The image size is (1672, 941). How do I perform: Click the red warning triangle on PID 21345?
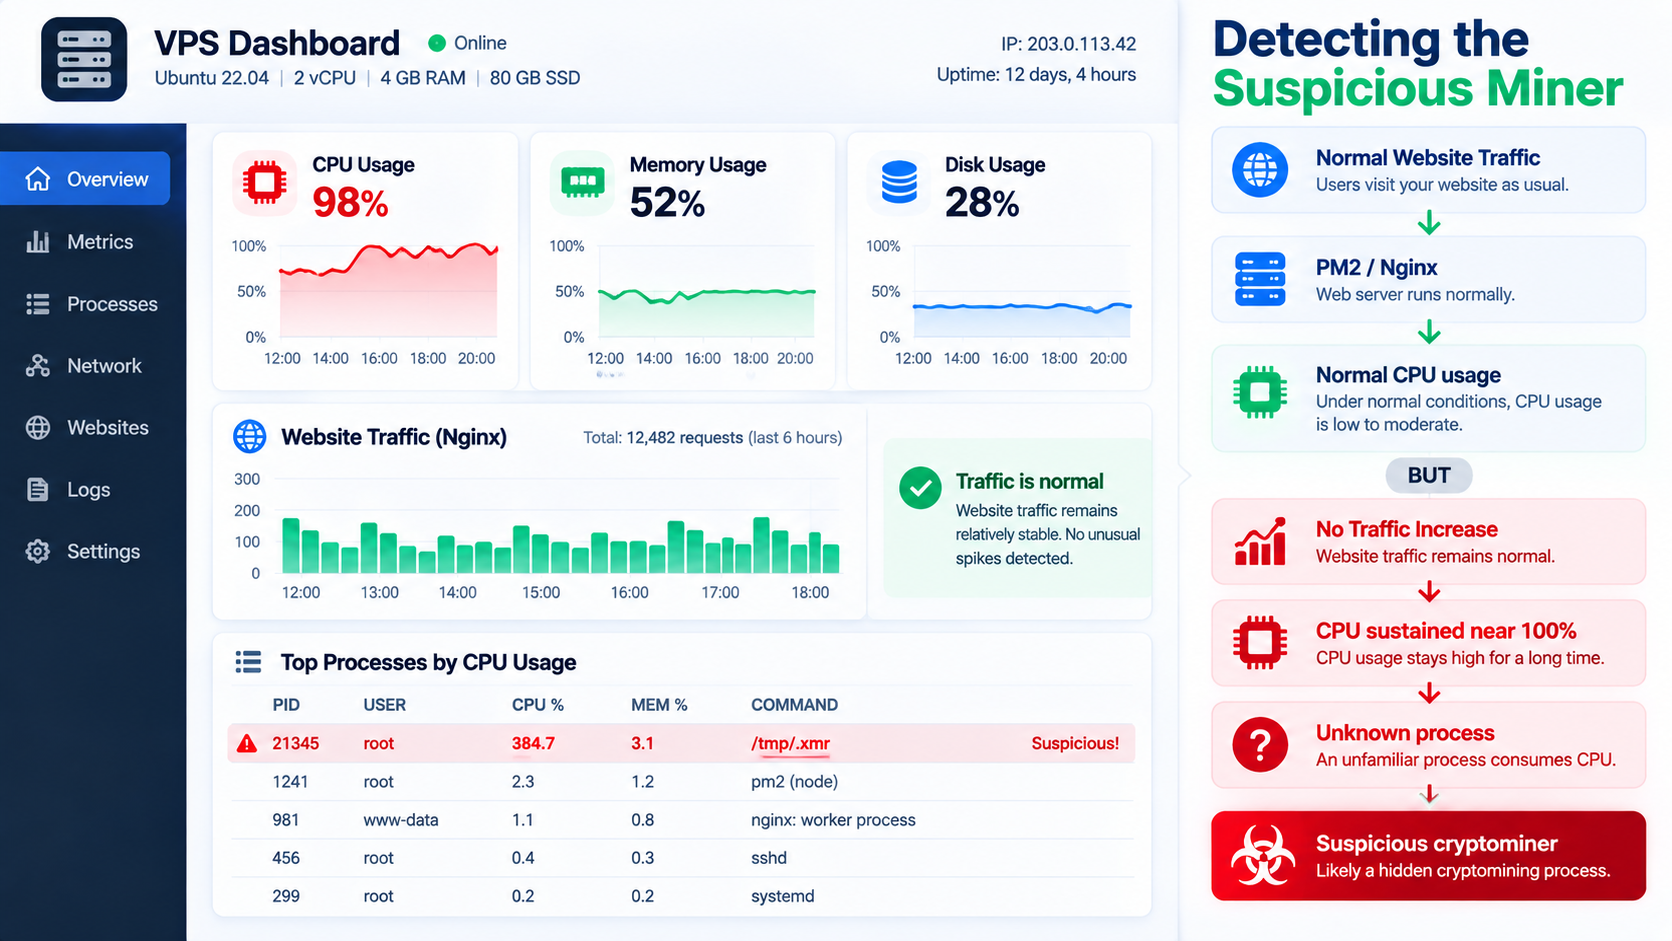247,744
